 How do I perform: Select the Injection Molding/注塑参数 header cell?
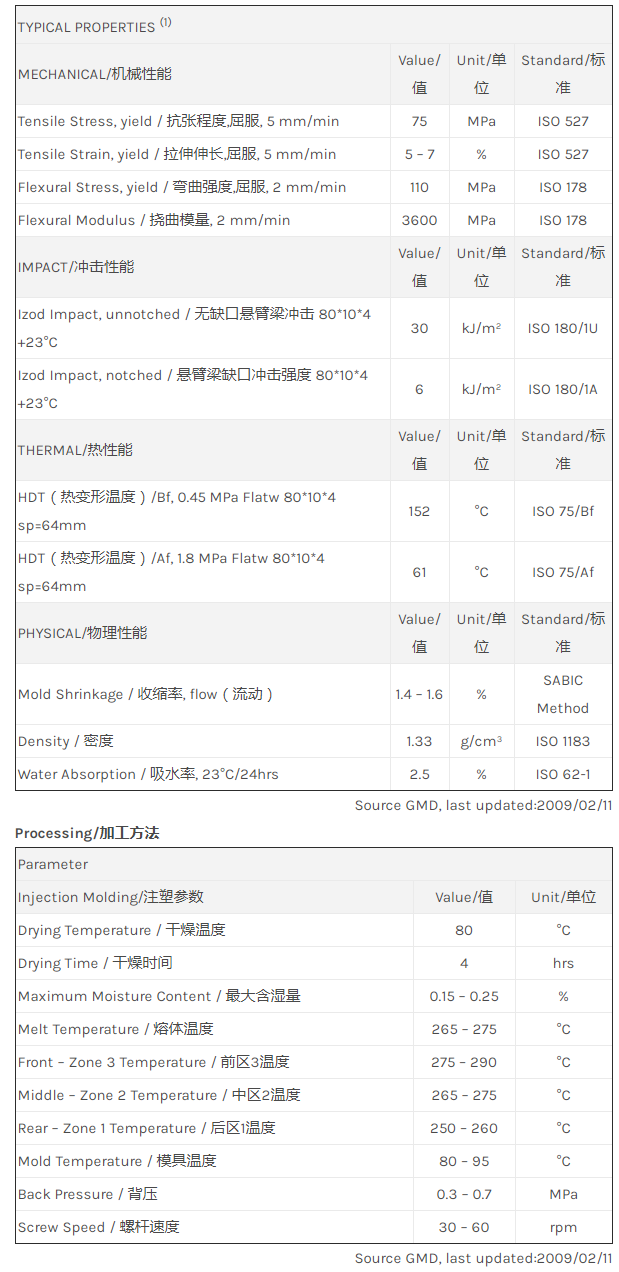(x=110, y=897)
